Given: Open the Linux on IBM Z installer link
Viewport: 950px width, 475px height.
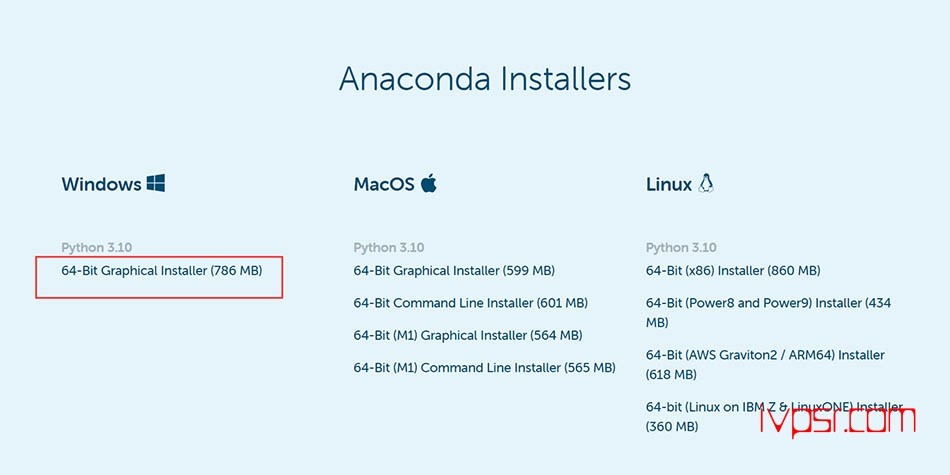Looking at the screenshot, I should point(774,417).
